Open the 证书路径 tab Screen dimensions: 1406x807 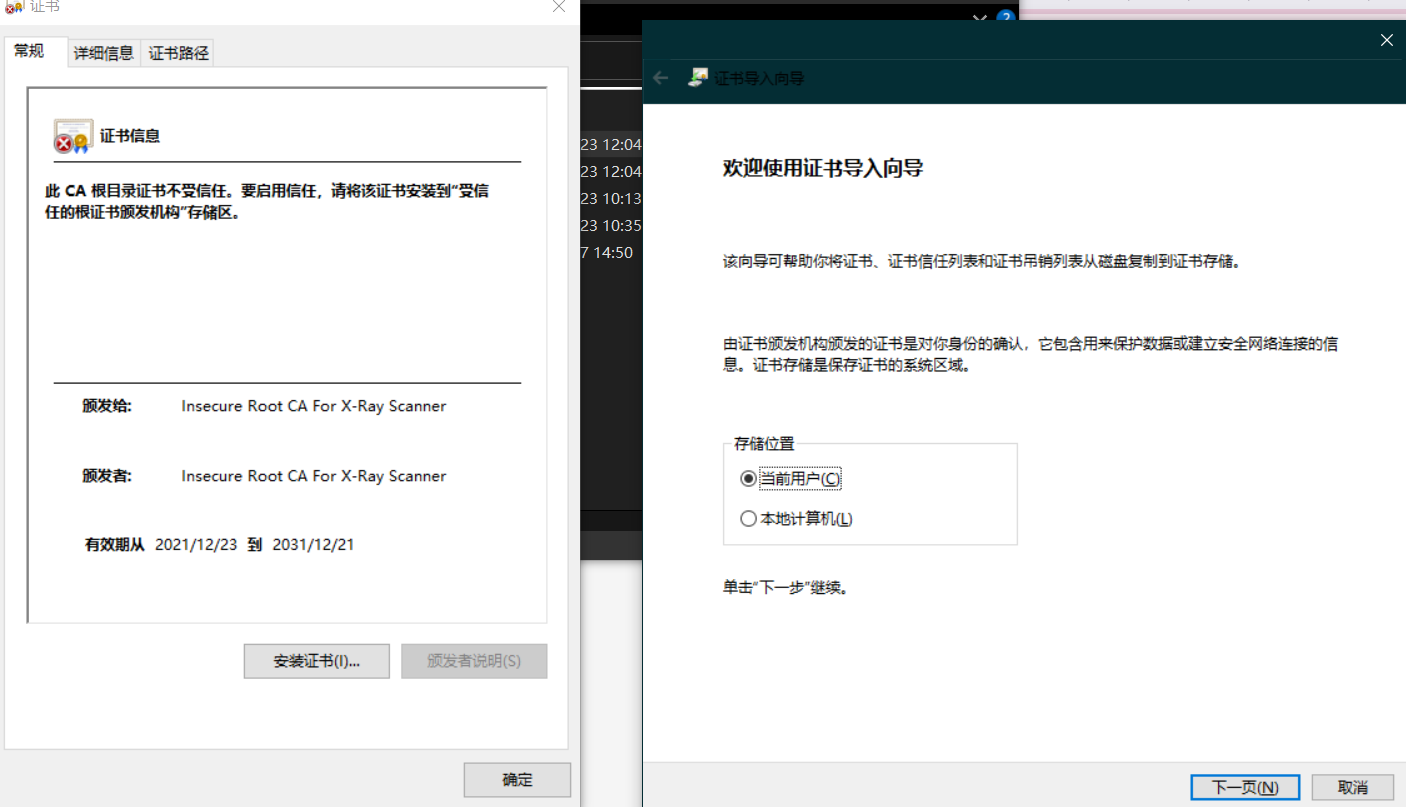point(179,54)
